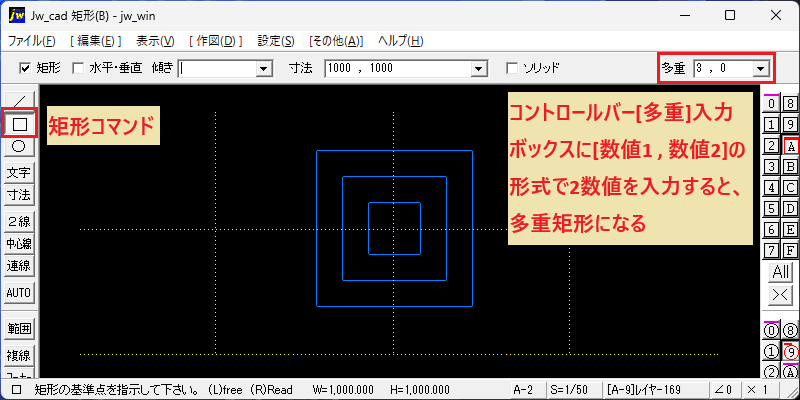Select the rectangle (矩形) tool
800x400 pixels.
(19, 123)
